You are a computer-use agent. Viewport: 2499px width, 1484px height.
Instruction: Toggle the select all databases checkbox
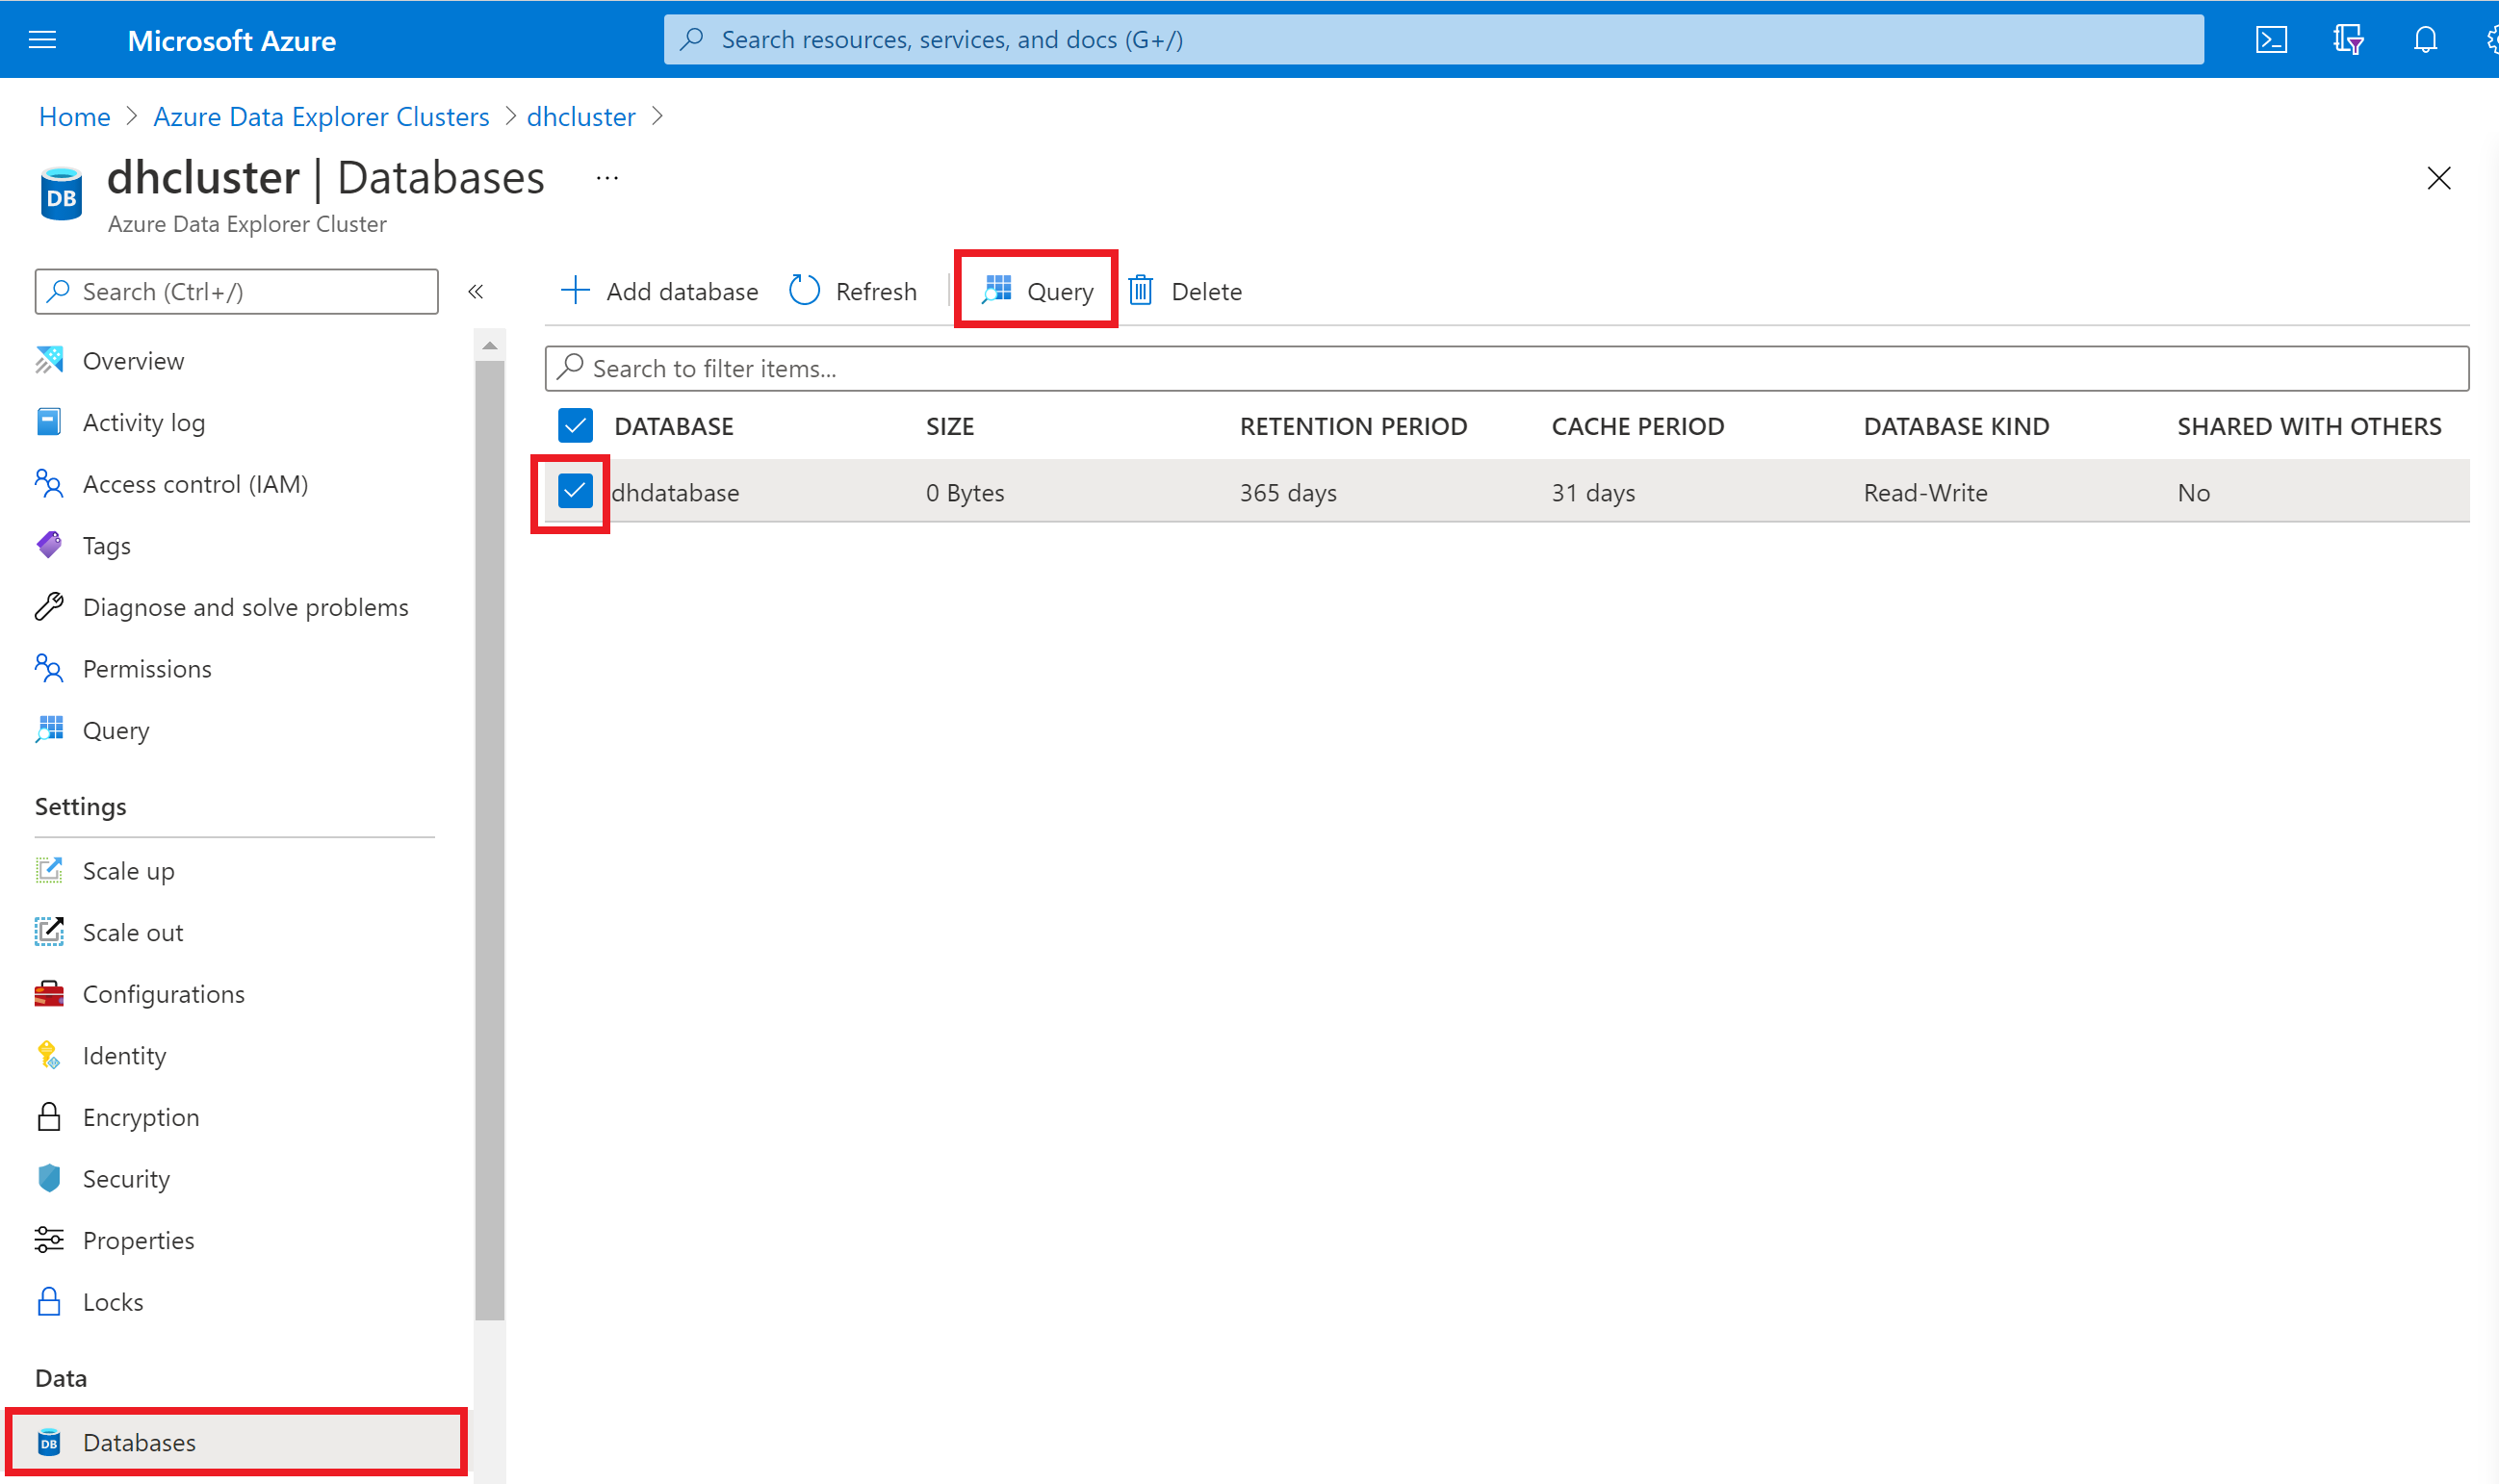(x=574, y=424)
